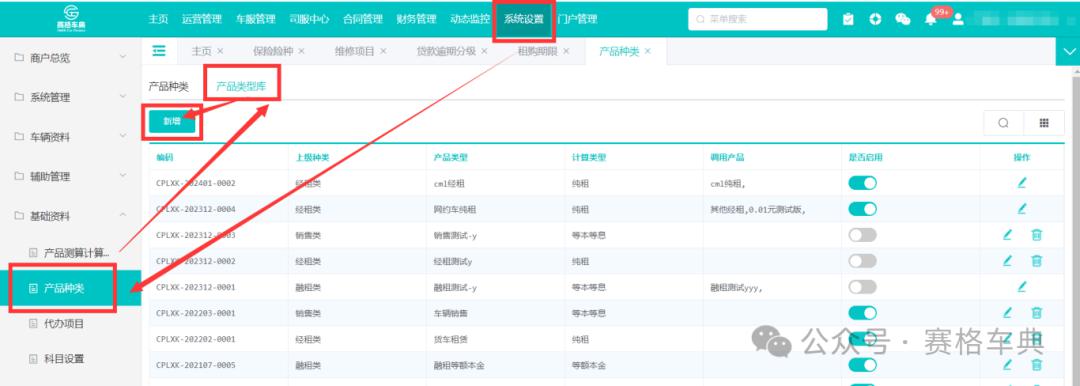This screenshot has width=1080, height=386.
Task: Focus the 菜单搜索 search field
Action: (758, 19)
